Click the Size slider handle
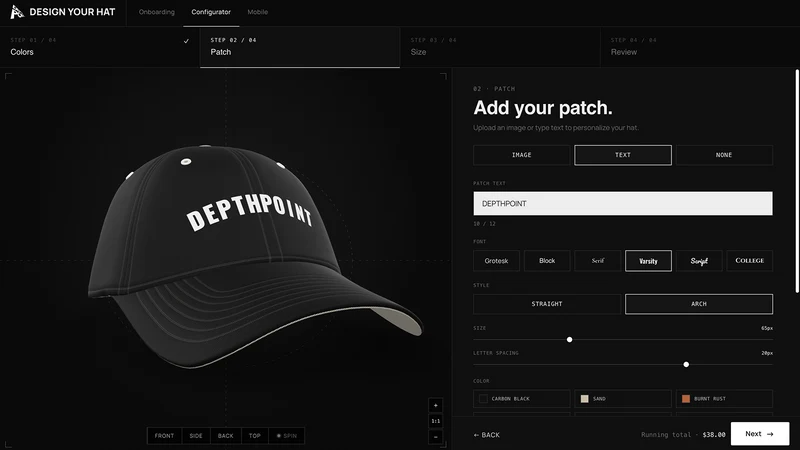This screenshot has height=450, width=800. pyautogui.click(x=569, y=340)
